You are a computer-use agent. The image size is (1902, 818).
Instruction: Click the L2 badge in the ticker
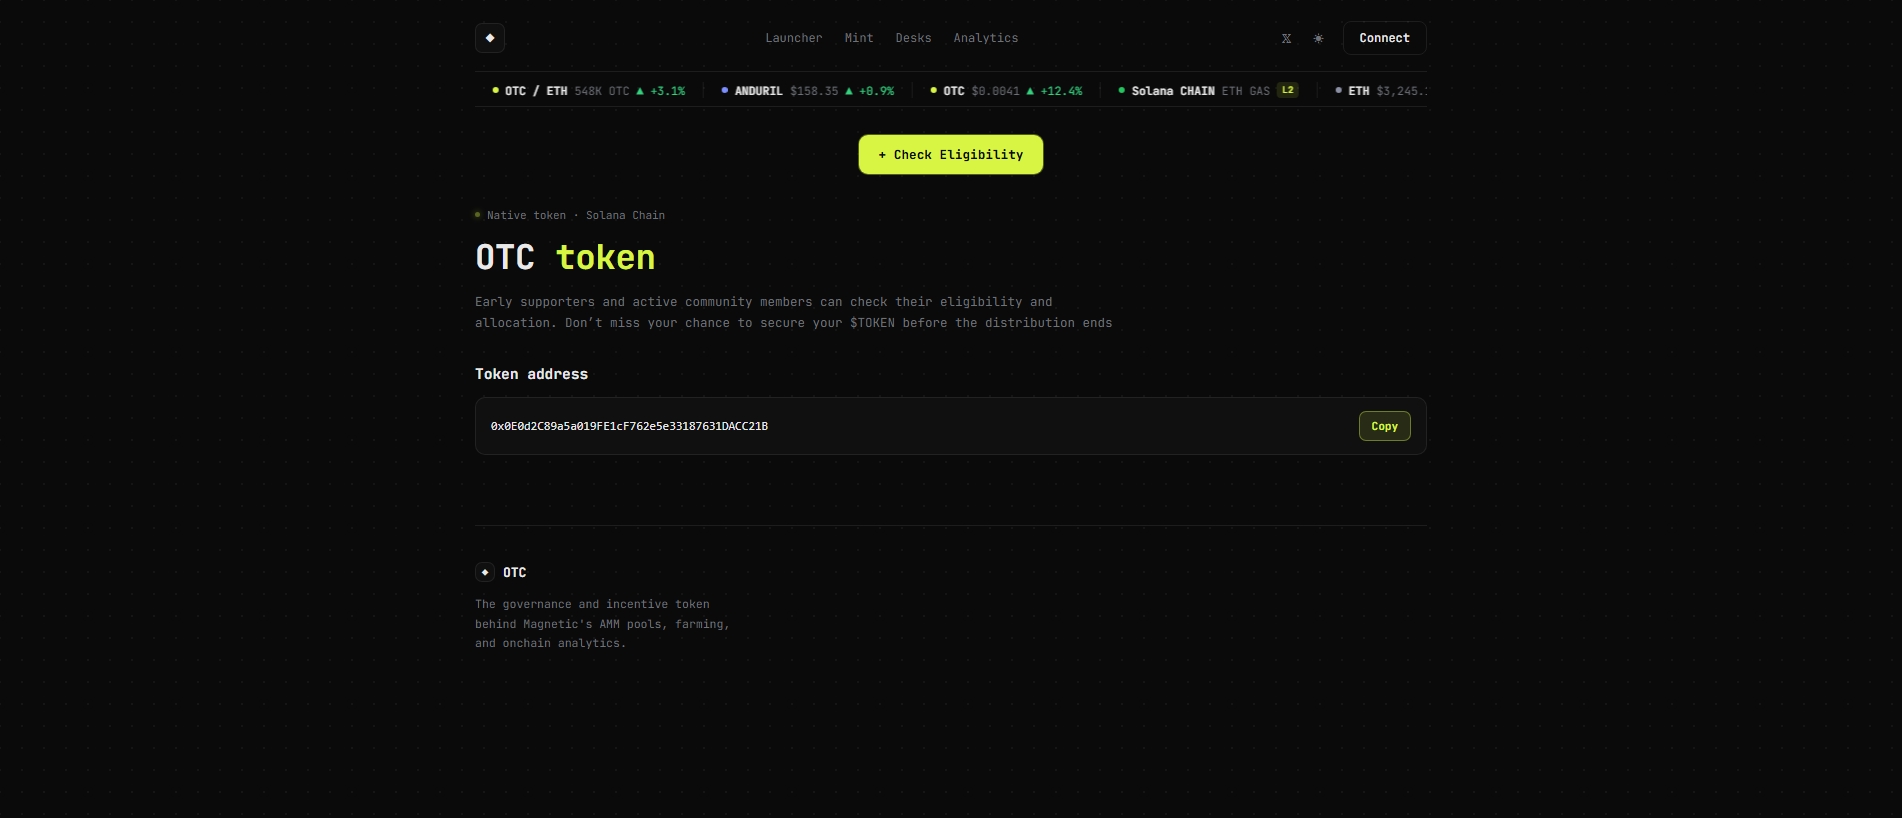(1288, 90)
